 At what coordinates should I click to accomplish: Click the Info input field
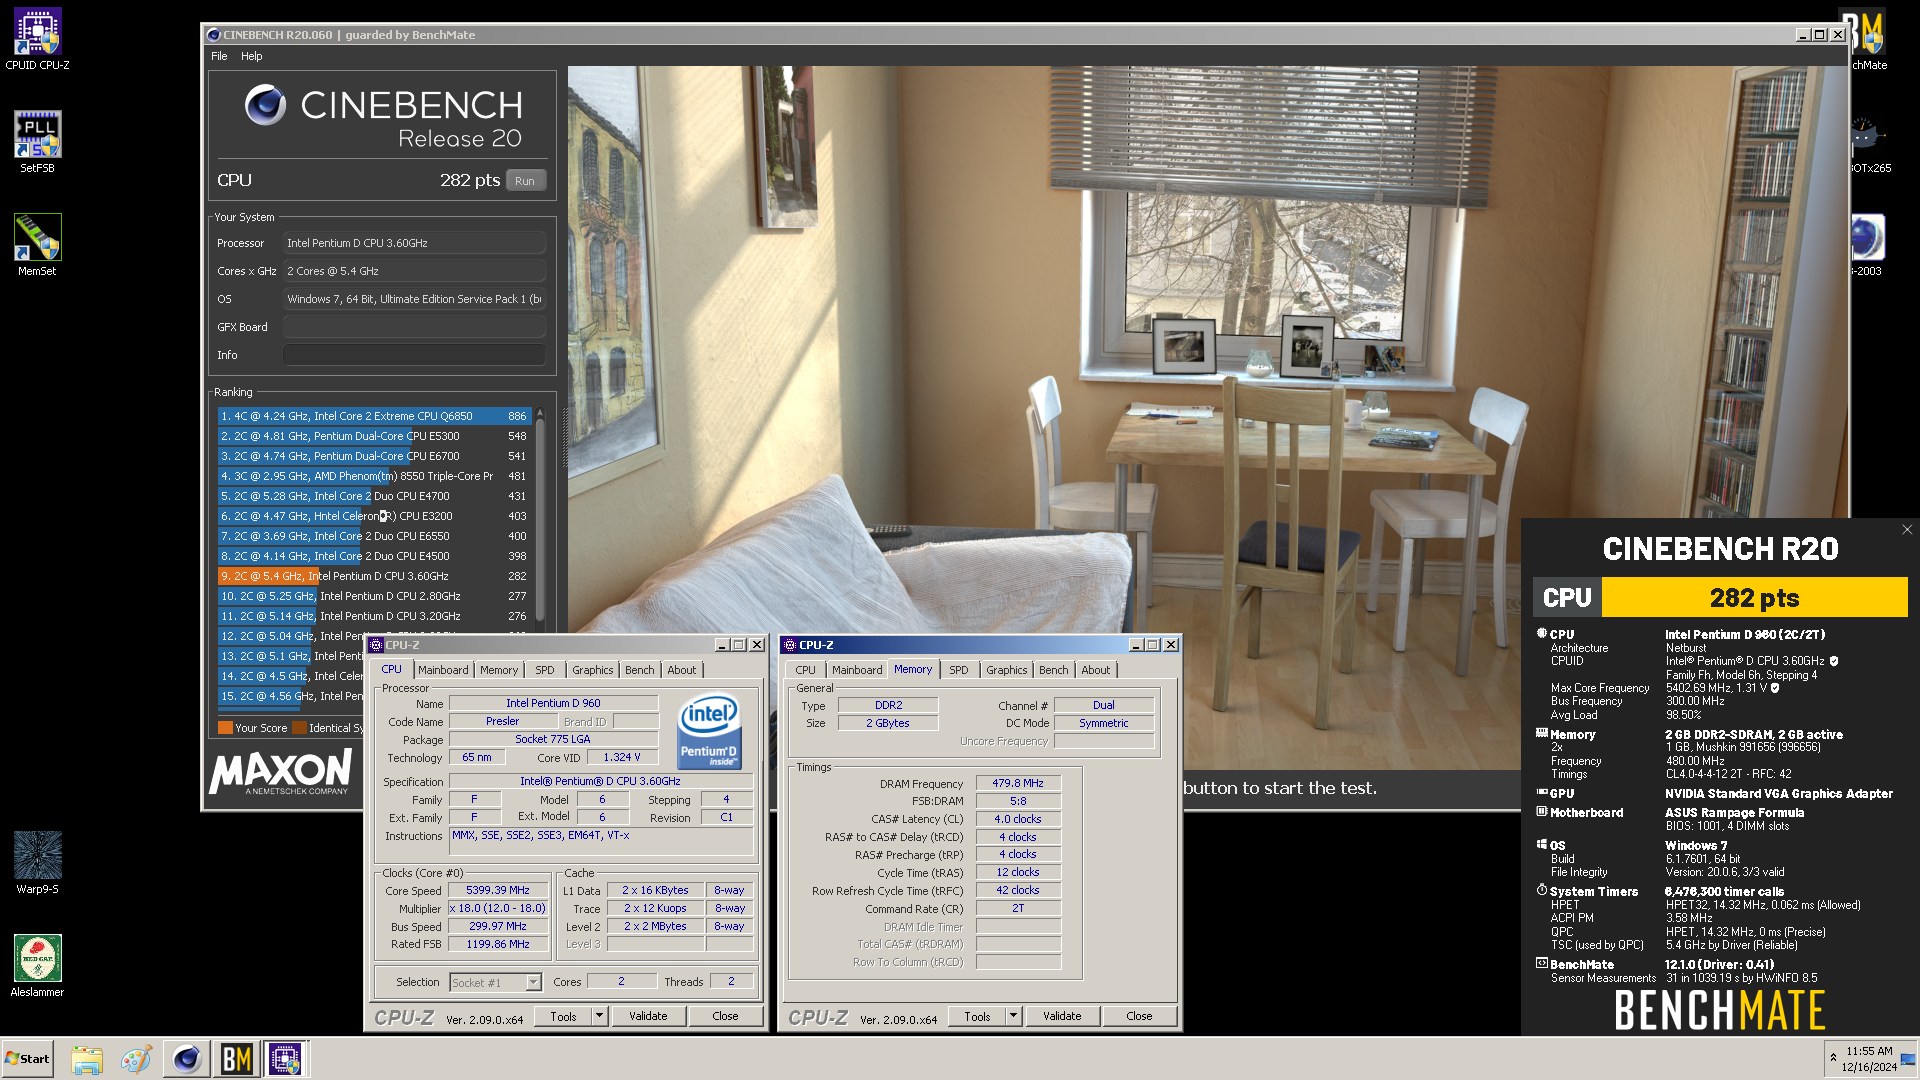(414, 355)
